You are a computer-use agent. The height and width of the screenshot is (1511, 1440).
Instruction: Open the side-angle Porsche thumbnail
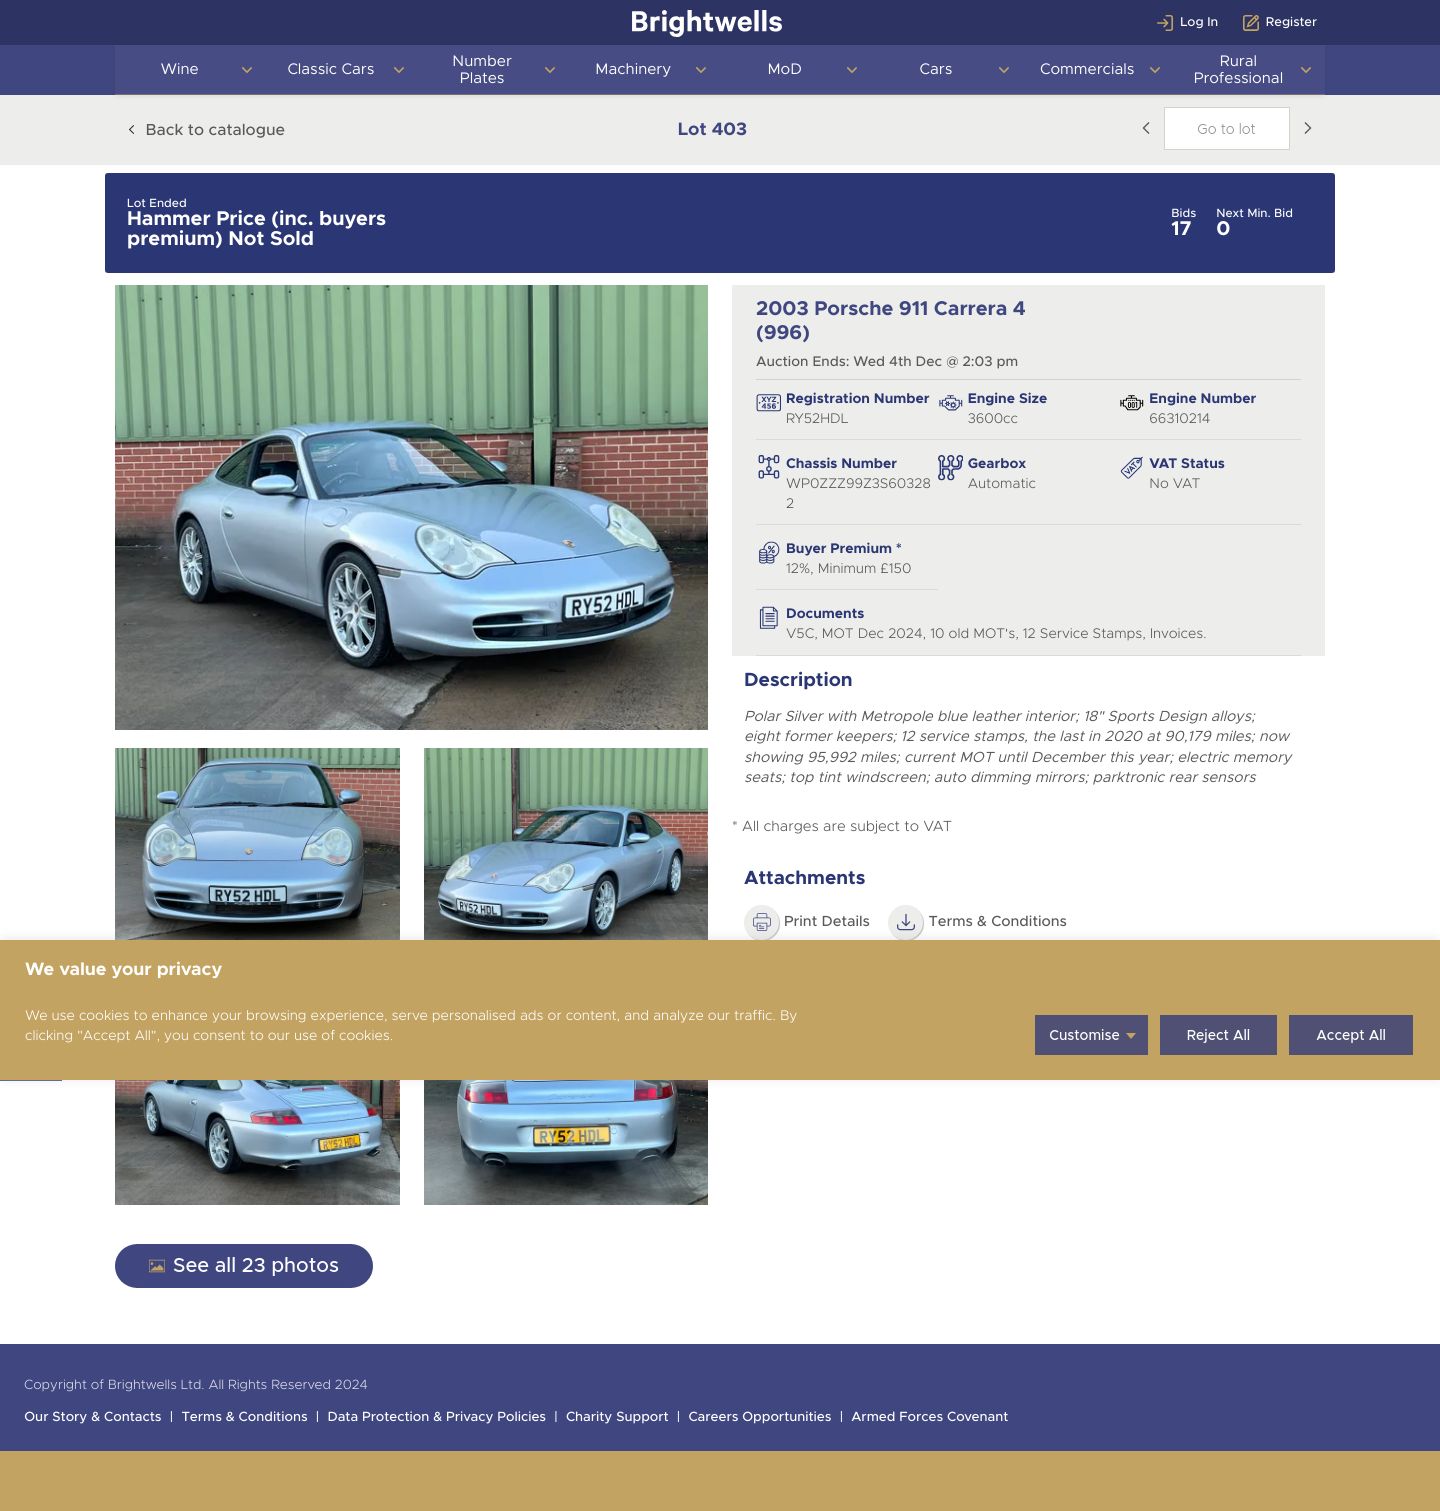click(566, 844)
